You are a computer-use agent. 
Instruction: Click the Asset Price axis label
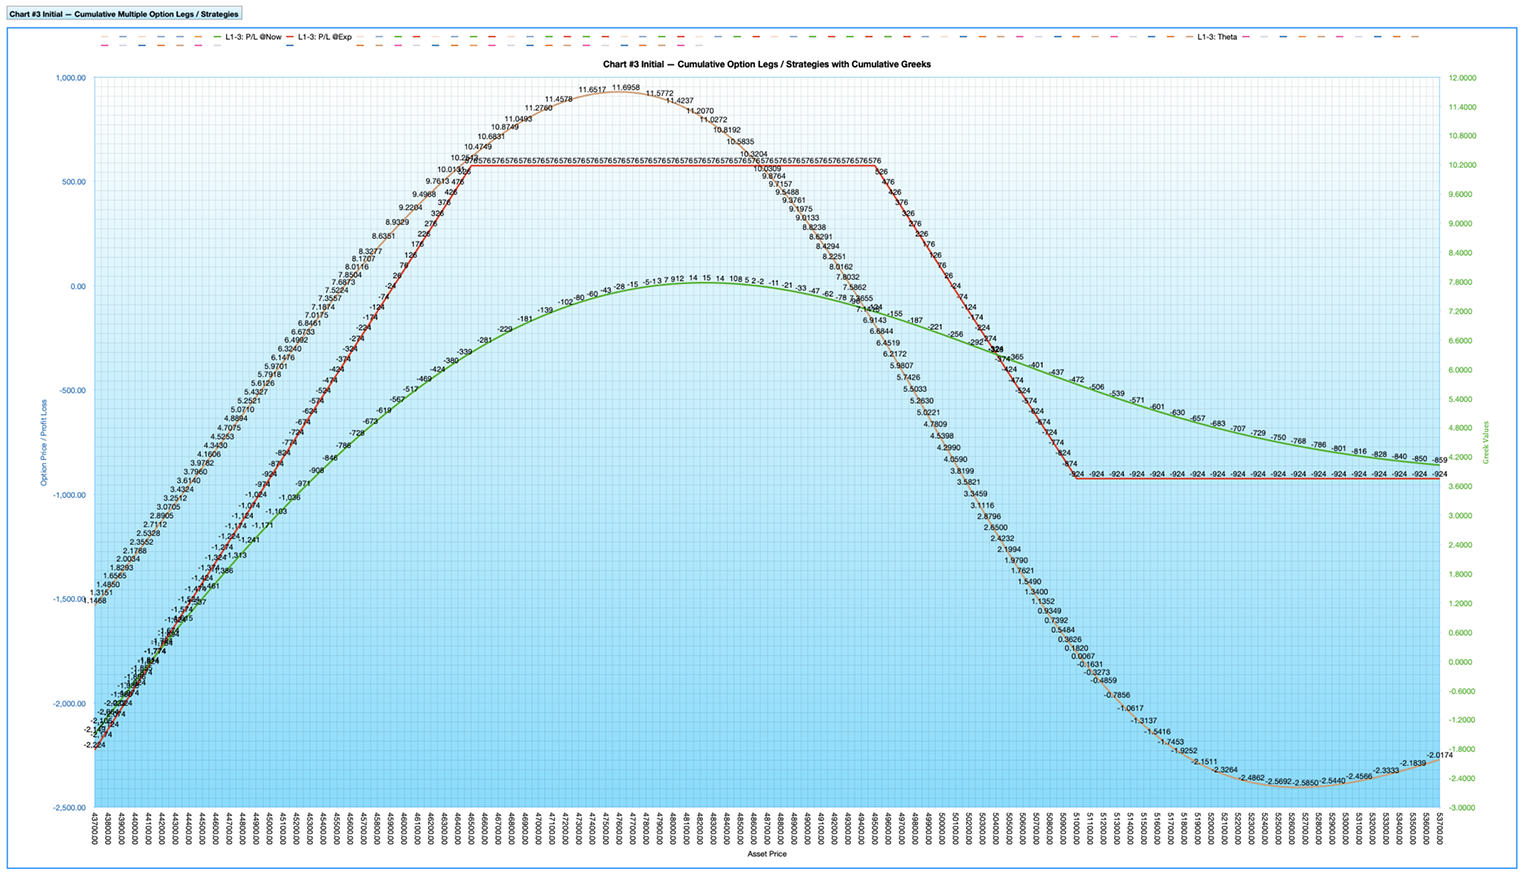tap(766, 855)
